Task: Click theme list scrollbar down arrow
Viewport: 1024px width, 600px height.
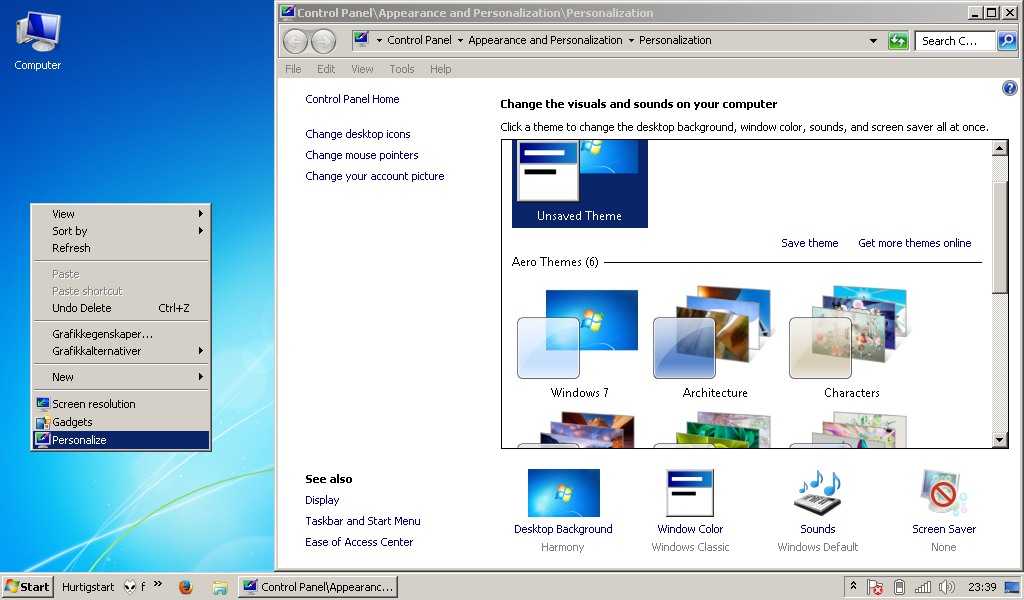Action: [1000, 440]
